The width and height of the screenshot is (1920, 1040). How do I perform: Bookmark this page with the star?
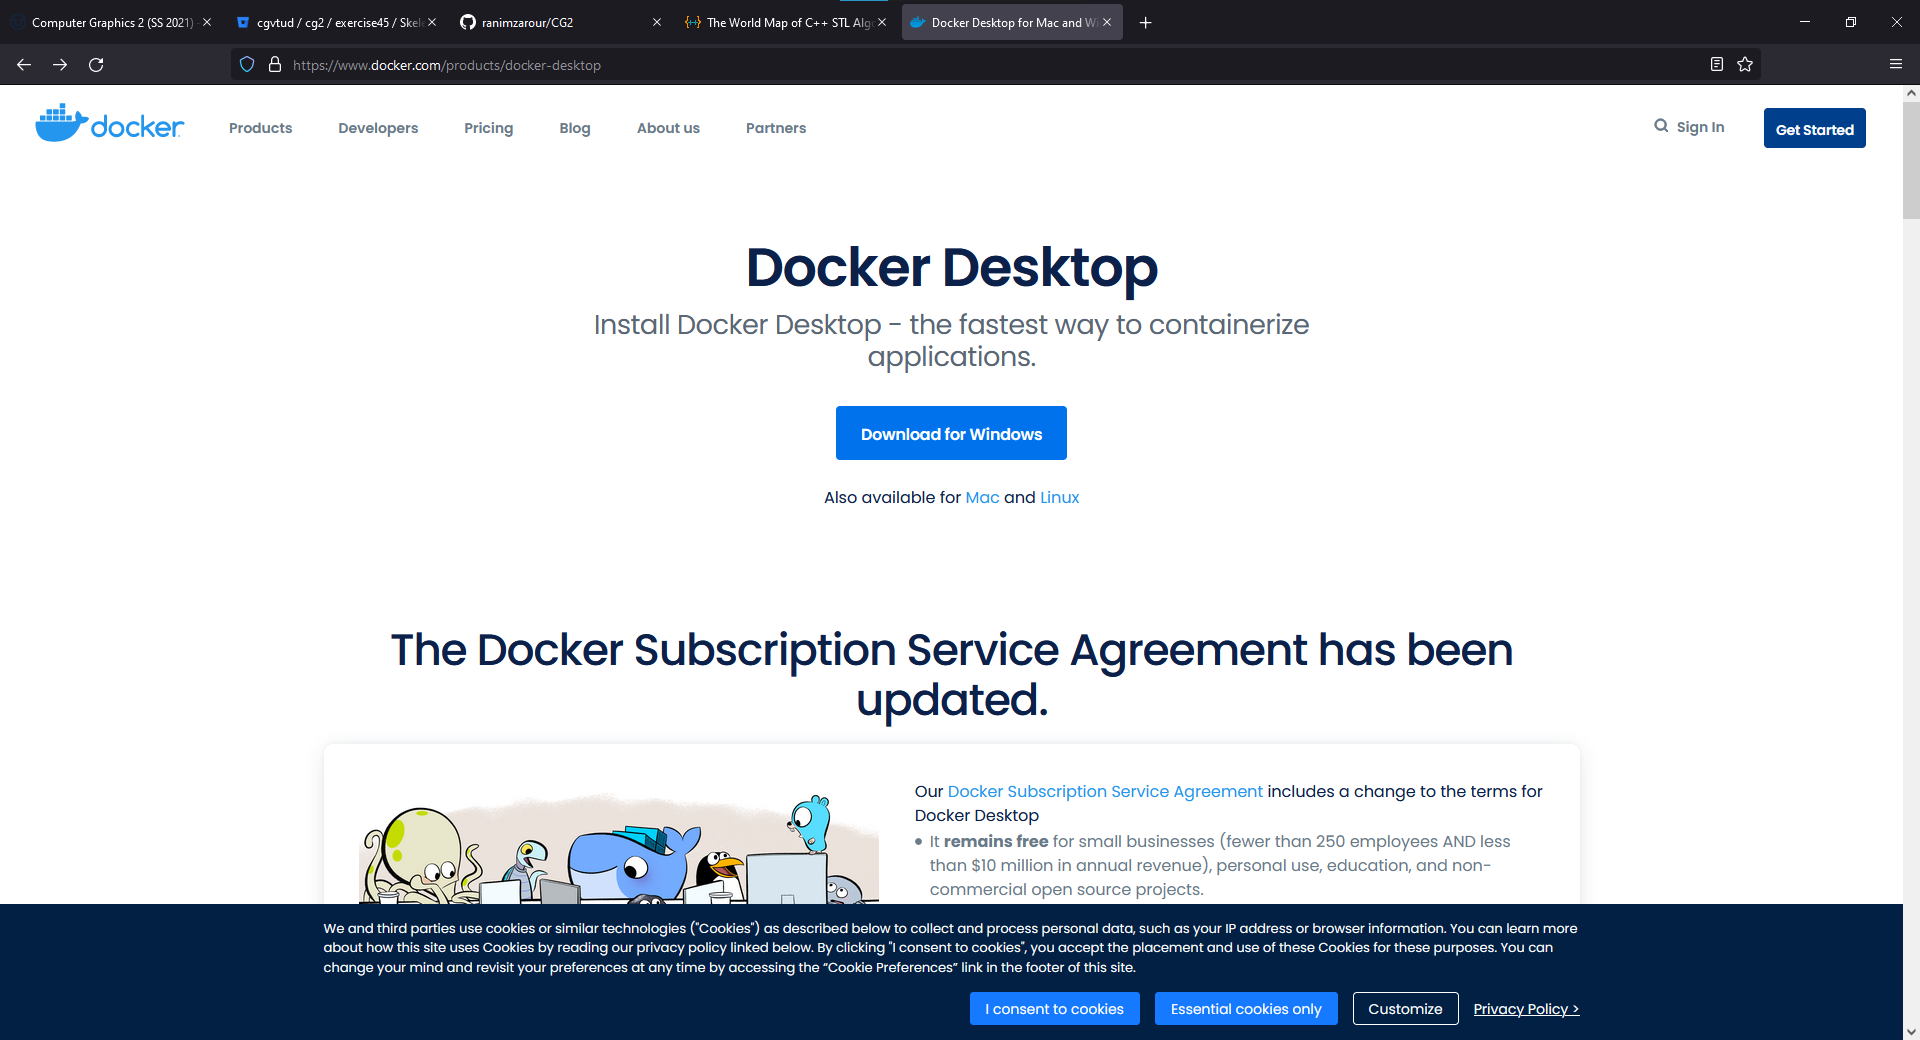pyautogui.click(x=1746, y=64)
